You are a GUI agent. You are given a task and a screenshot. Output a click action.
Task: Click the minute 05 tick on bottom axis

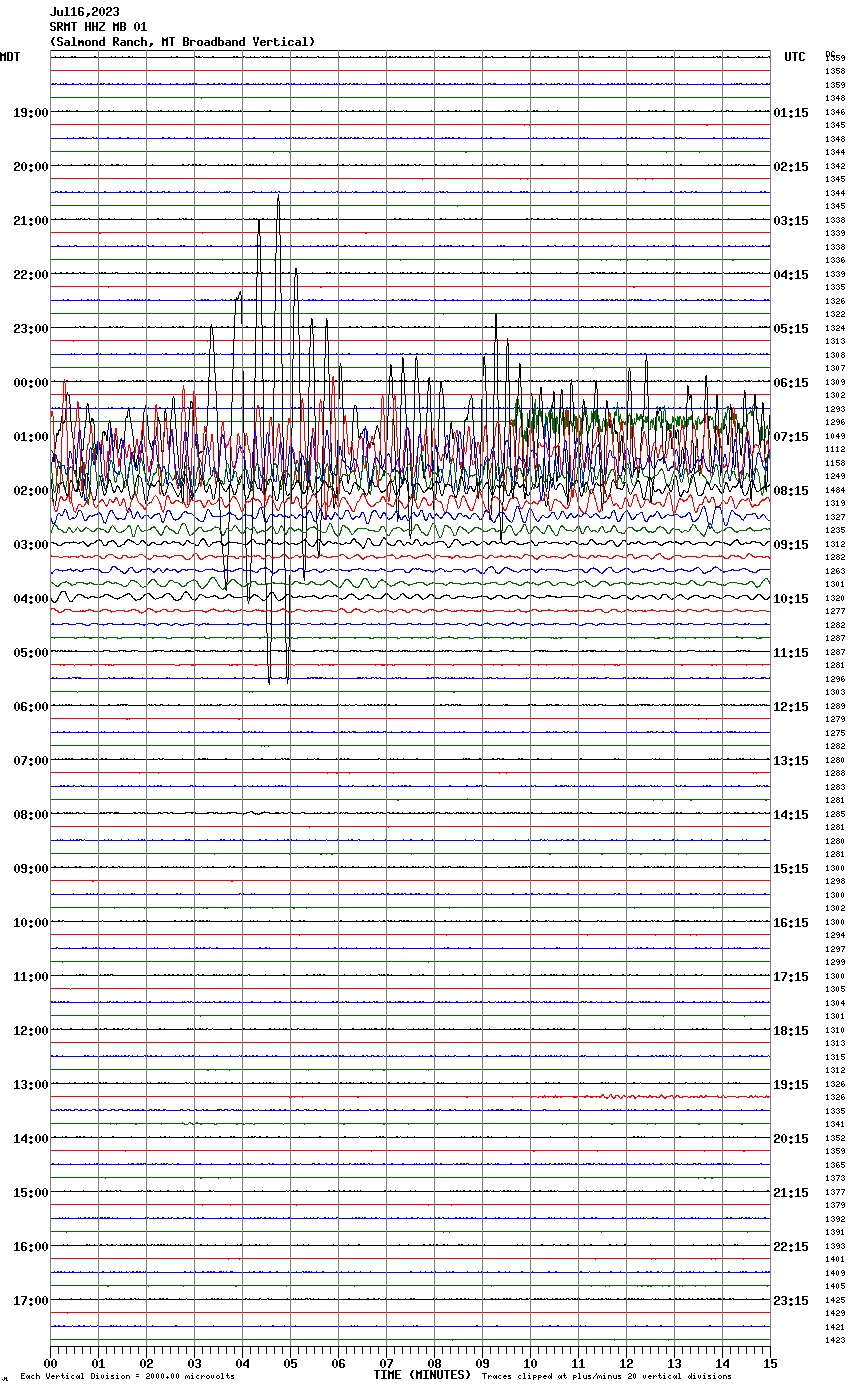pos(290,1363)
